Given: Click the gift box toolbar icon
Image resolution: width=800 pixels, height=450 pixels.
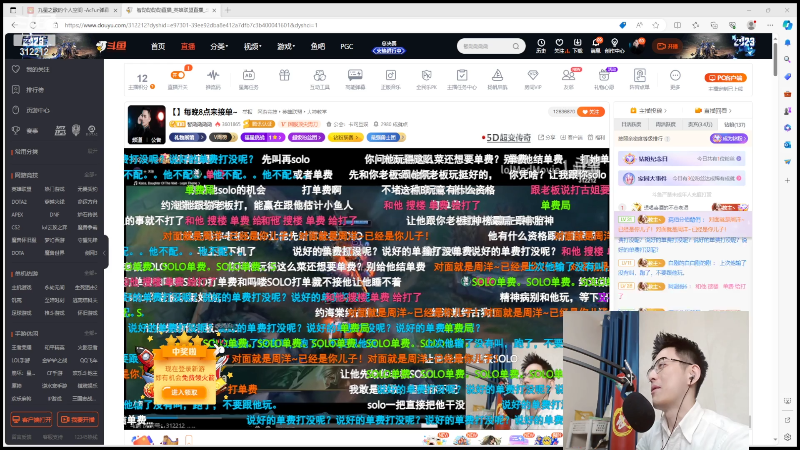Looking at the screenshot, I should point(284,76).
